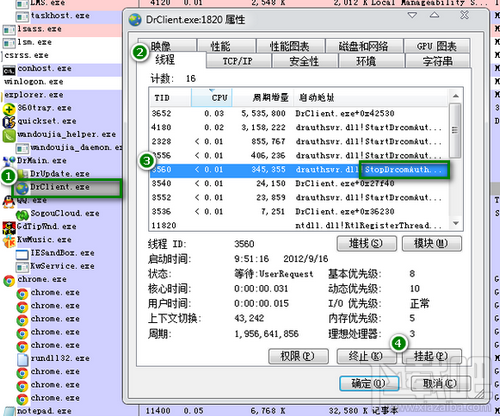
Task: Click the 权限(P) button
Action: tap(298, 356)
